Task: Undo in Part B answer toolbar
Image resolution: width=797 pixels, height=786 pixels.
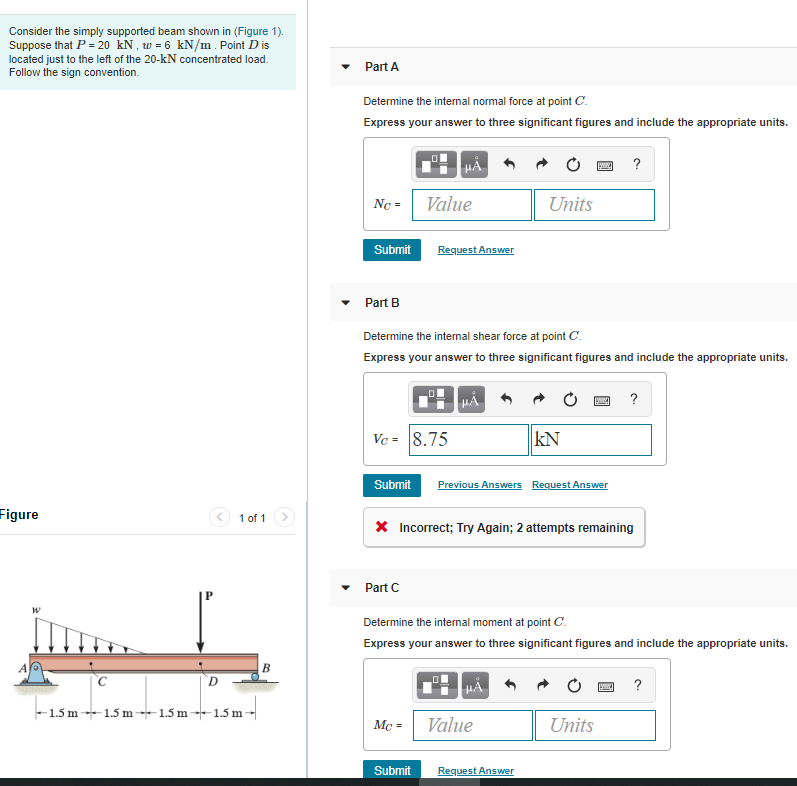Action: coord(506,399)
